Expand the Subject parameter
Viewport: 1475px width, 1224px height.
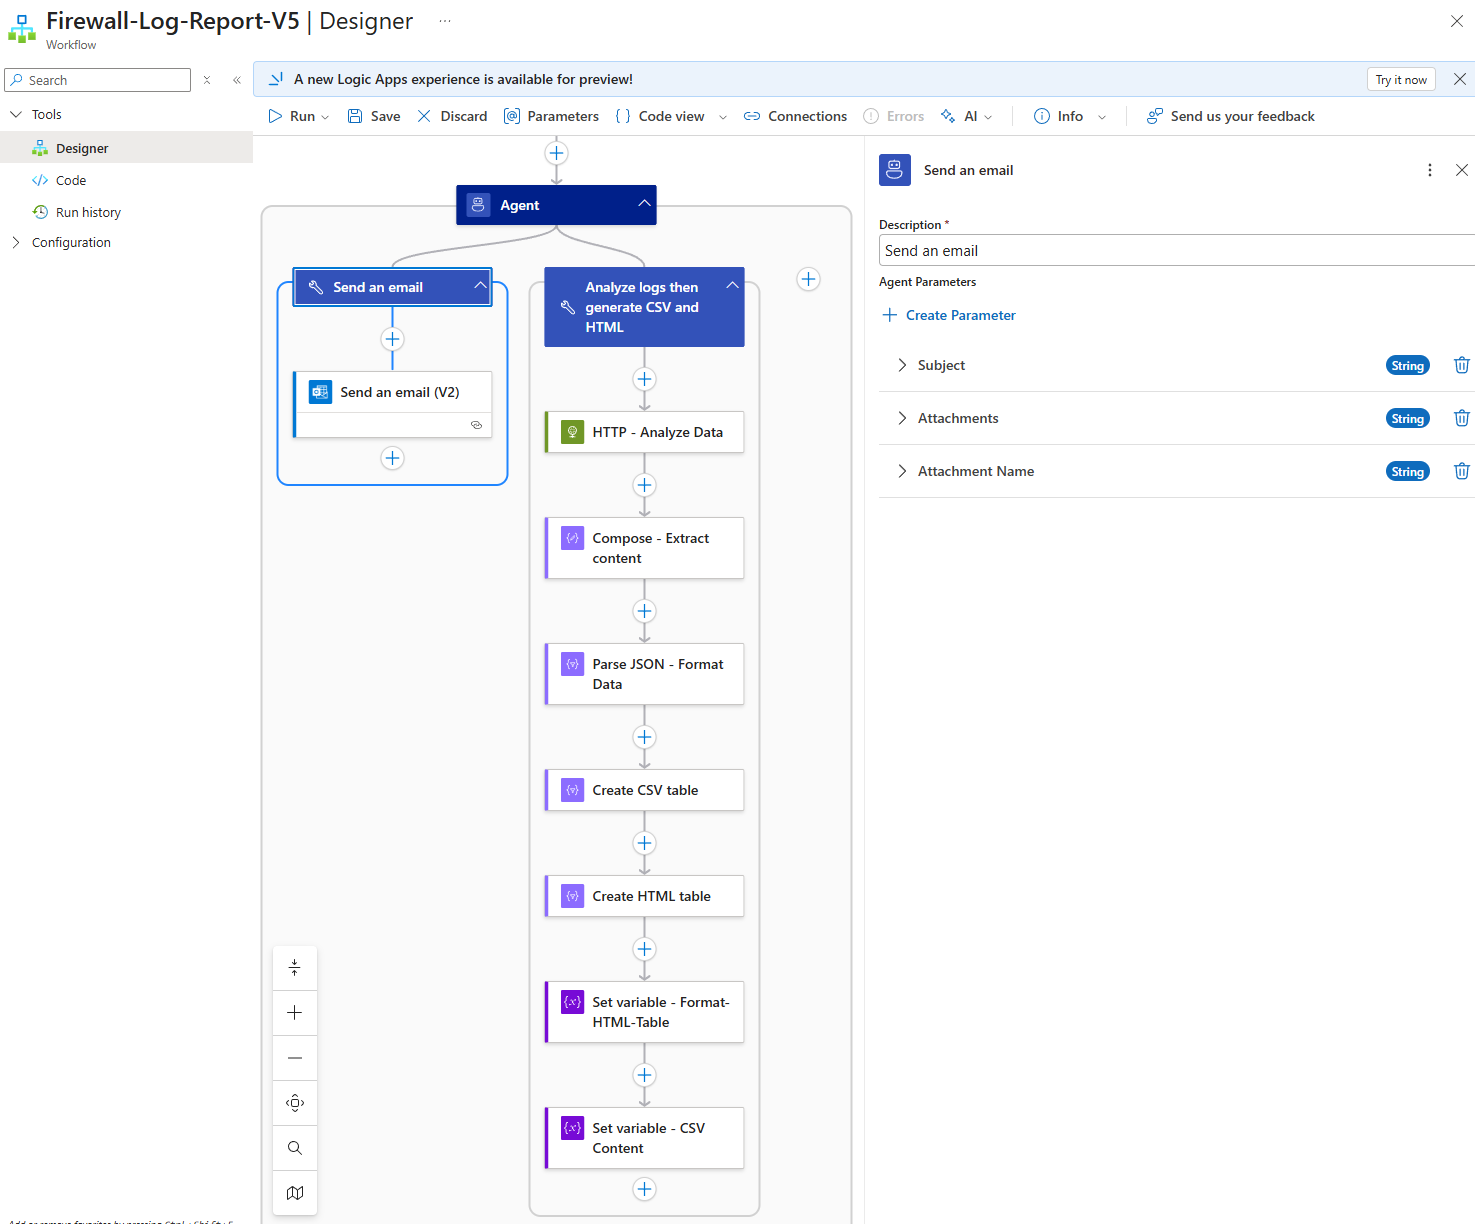click(x=902, y=365)
